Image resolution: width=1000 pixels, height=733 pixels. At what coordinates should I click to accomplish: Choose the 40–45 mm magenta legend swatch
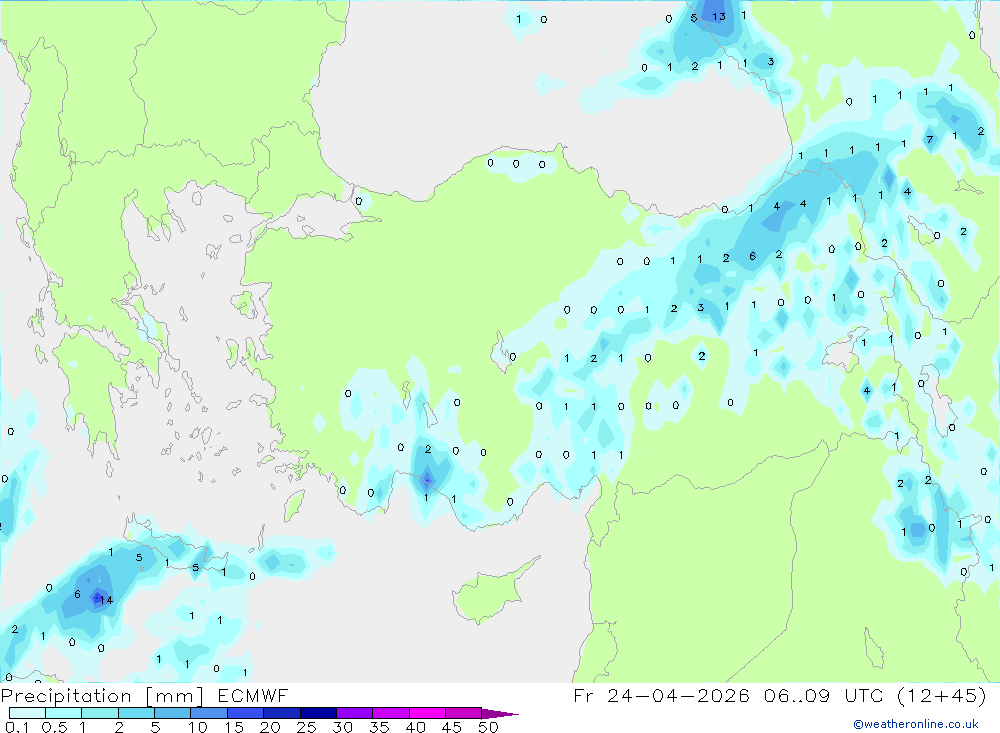click(x=427, y=713)
